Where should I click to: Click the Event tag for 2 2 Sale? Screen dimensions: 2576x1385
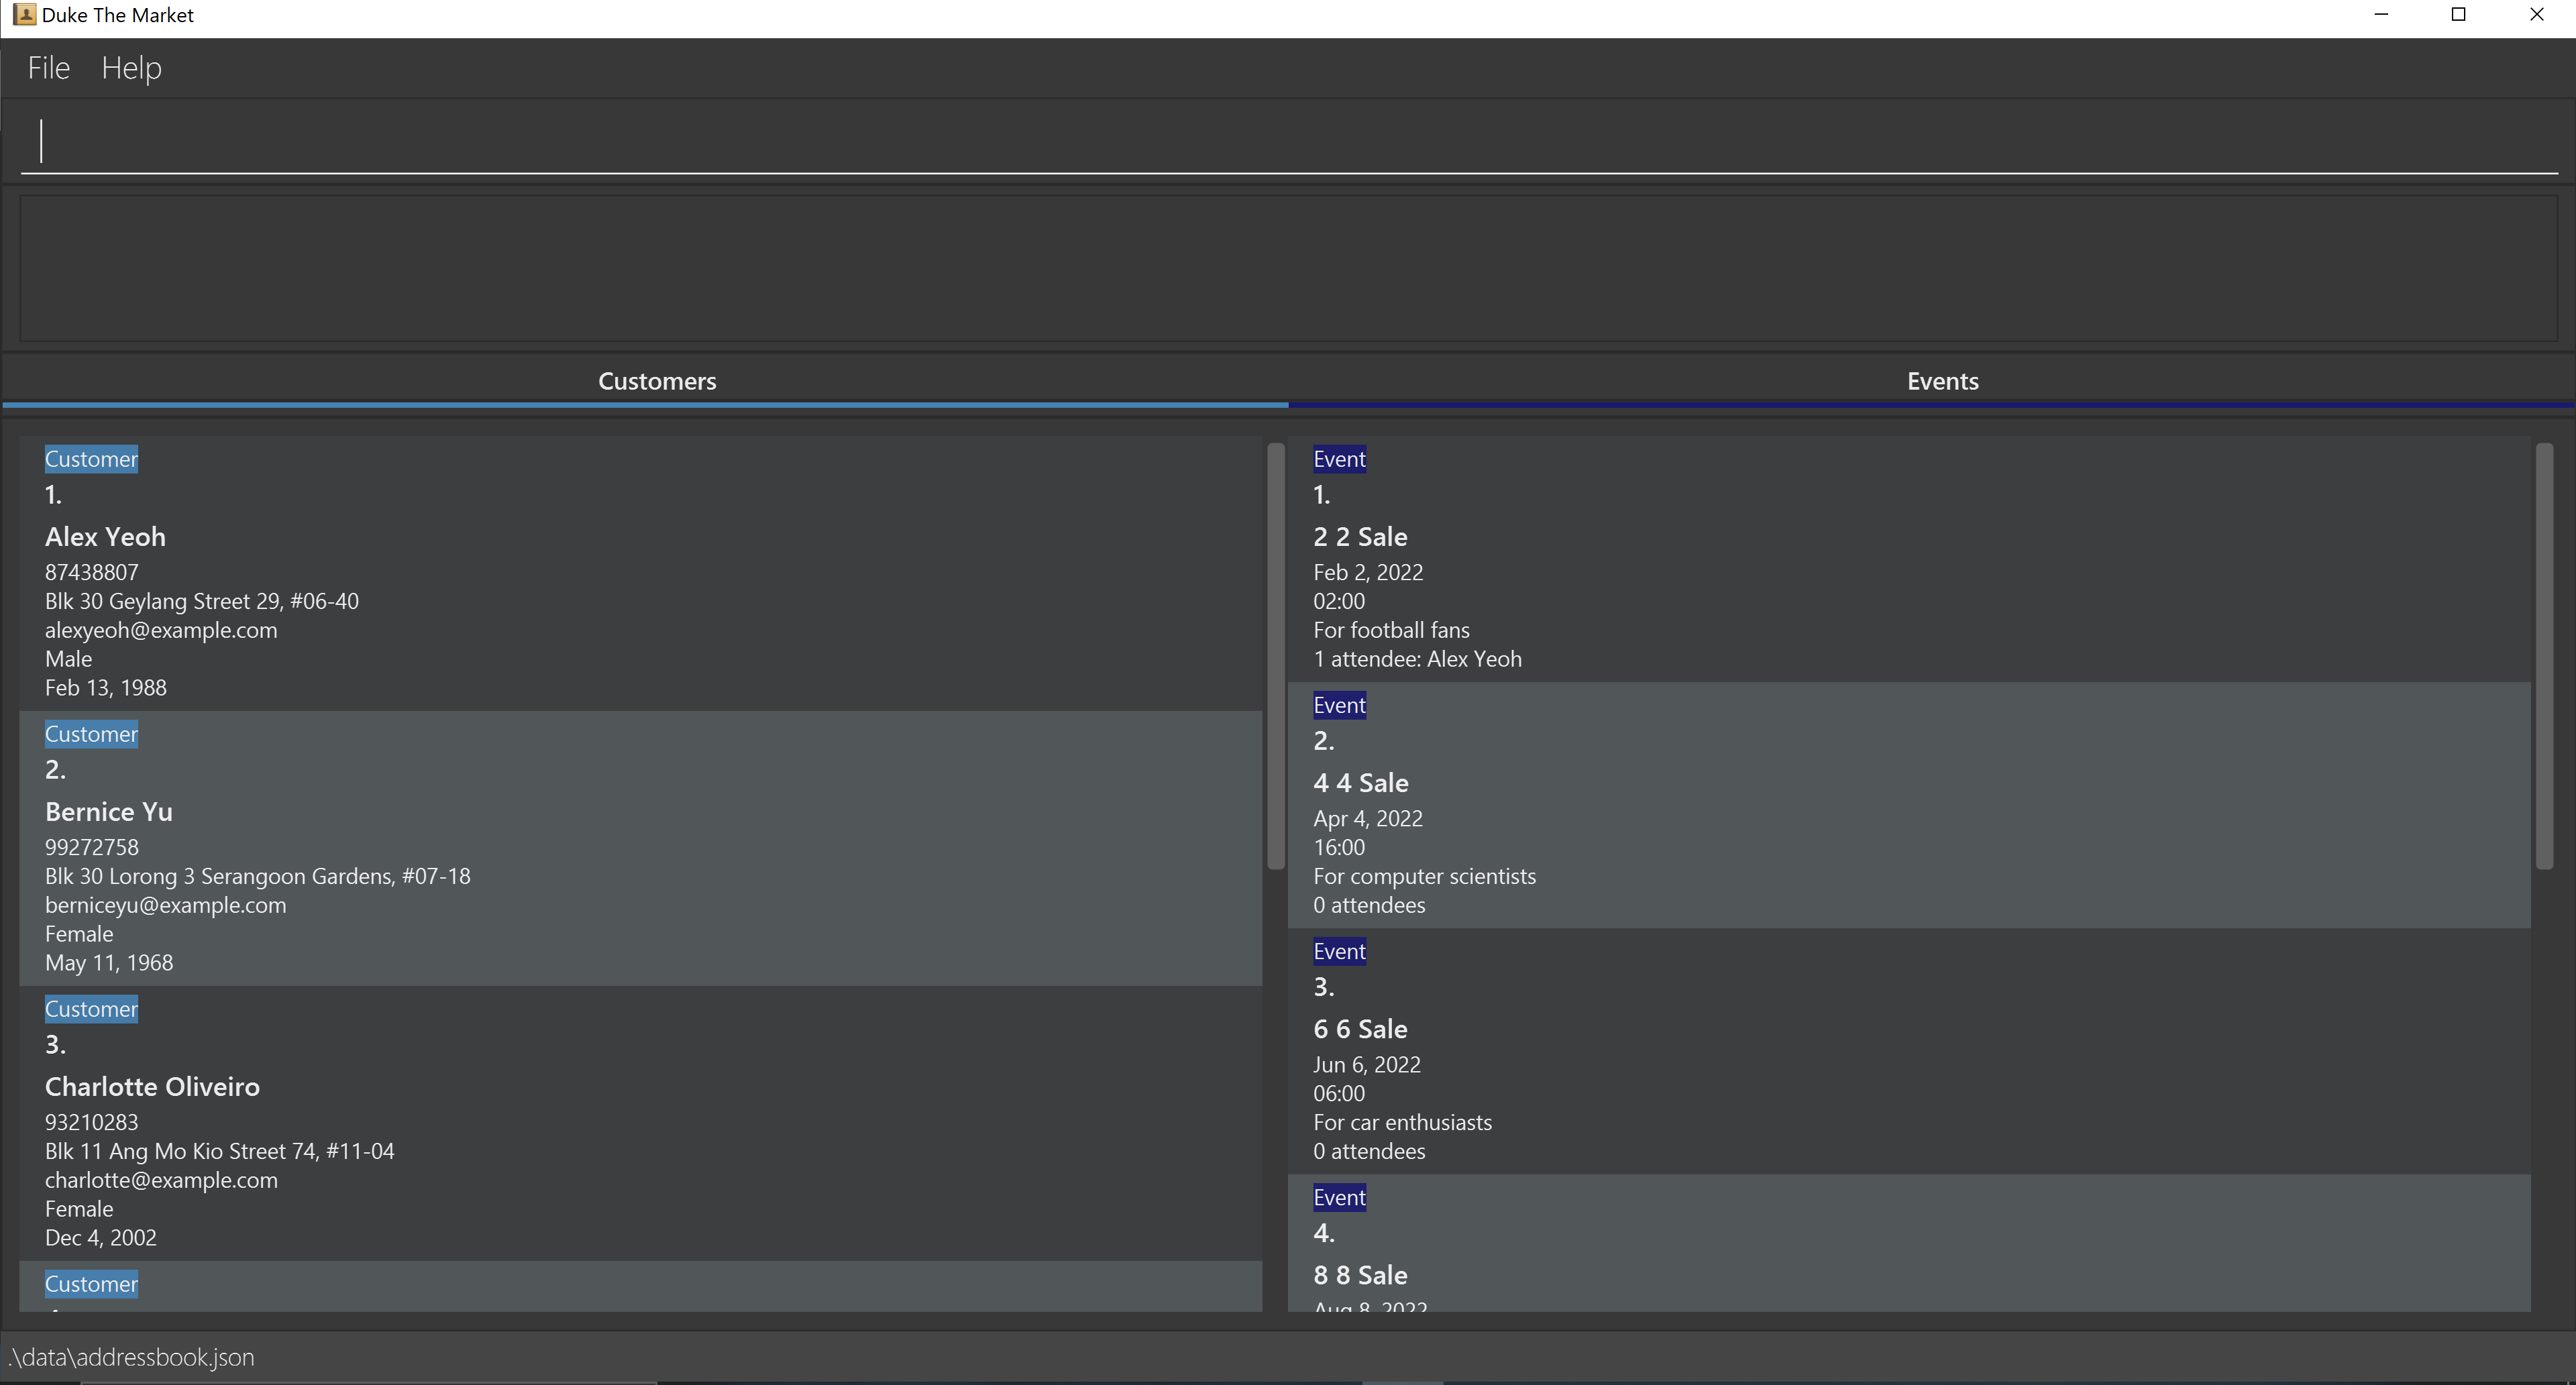(x=1339, y=457)
